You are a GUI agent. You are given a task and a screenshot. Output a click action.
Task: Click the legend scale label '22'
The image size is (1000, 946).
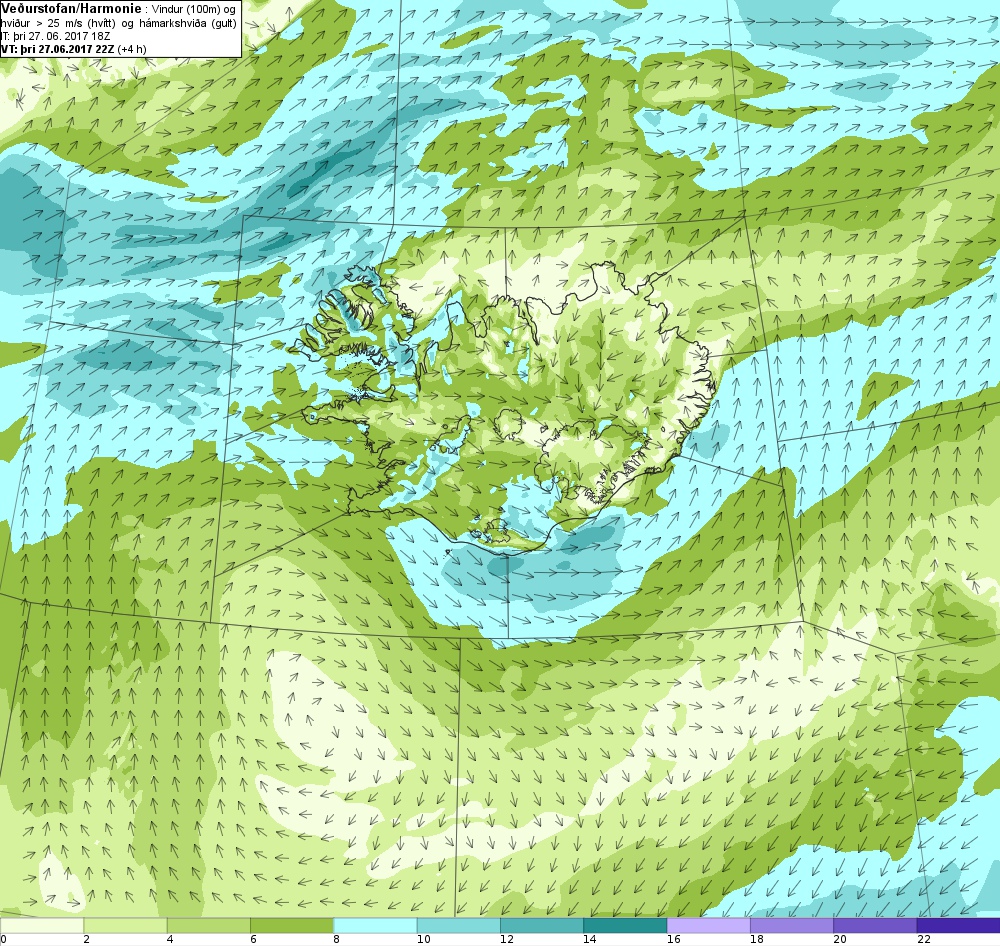923,939
